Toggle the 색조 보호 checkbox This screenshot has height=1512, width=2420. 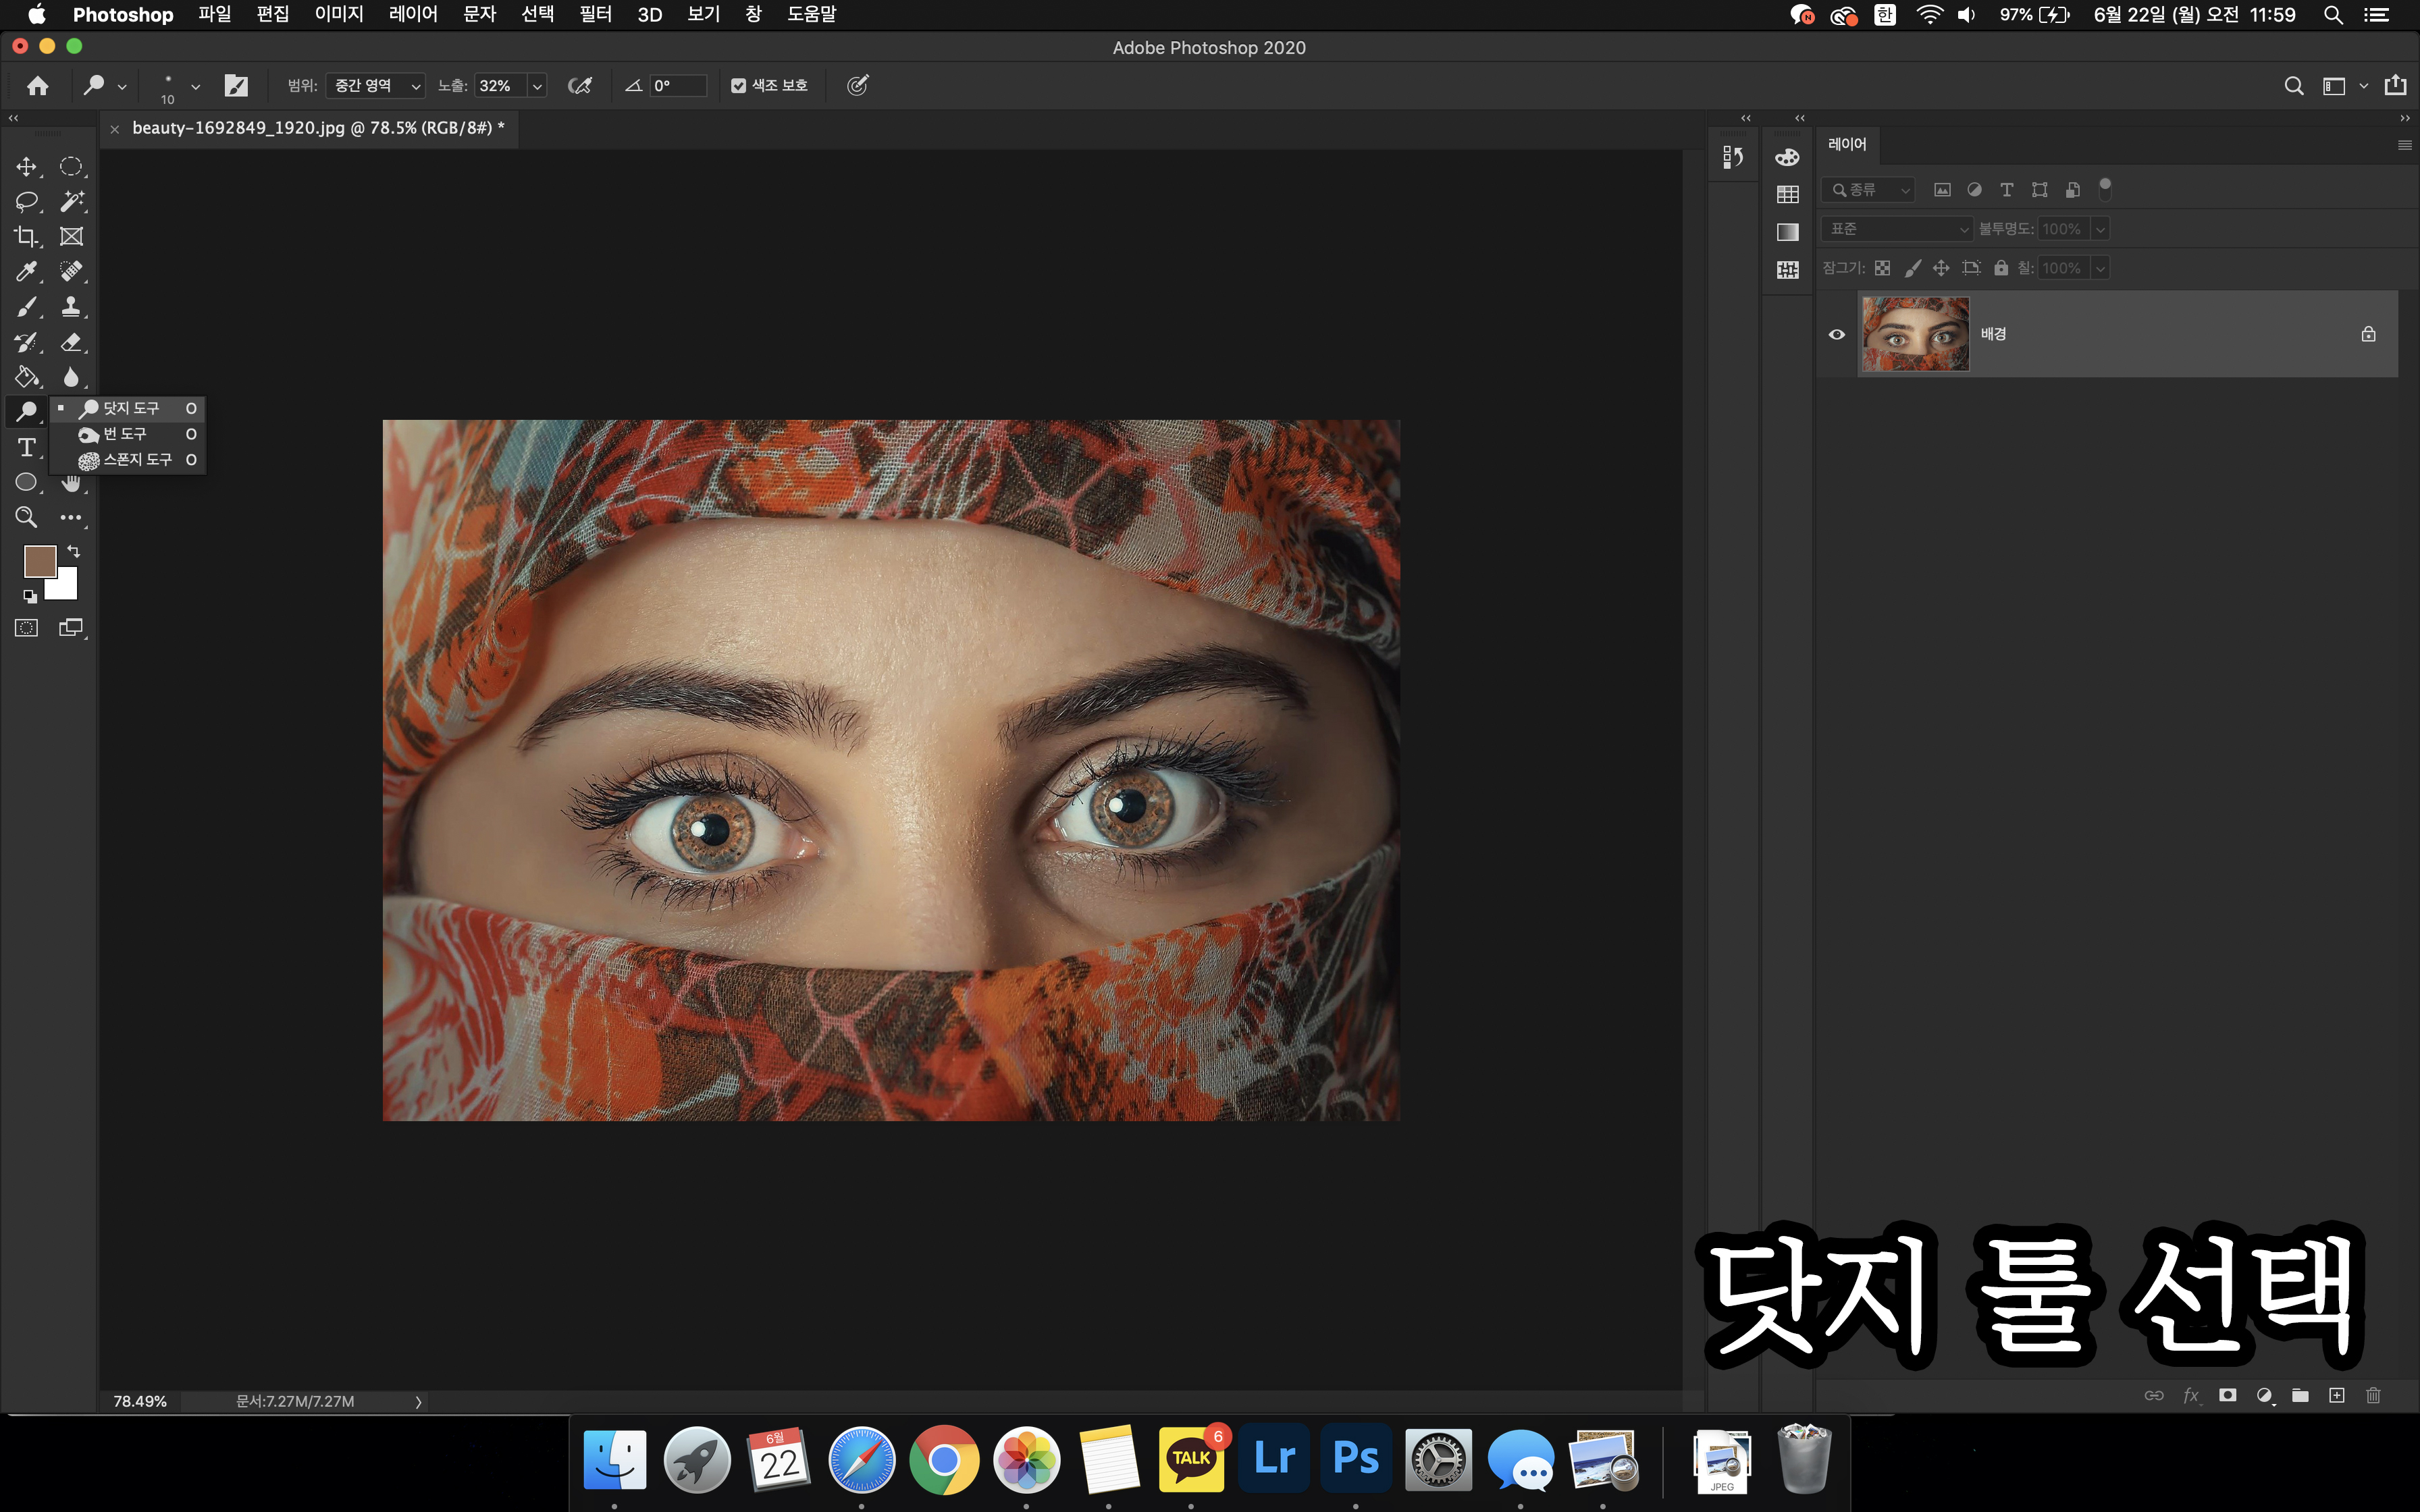pyautogui.click(x=739, y=86)
